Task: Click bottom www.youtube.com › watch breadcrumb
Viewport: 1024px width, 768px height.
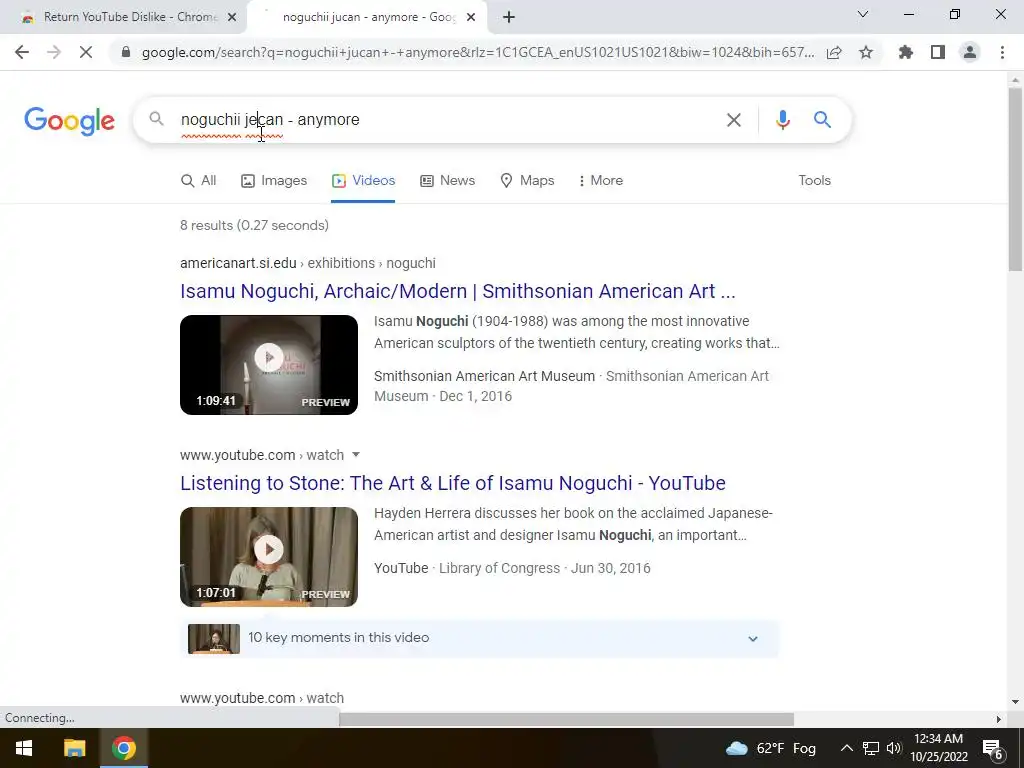Action: click(262, 698)
